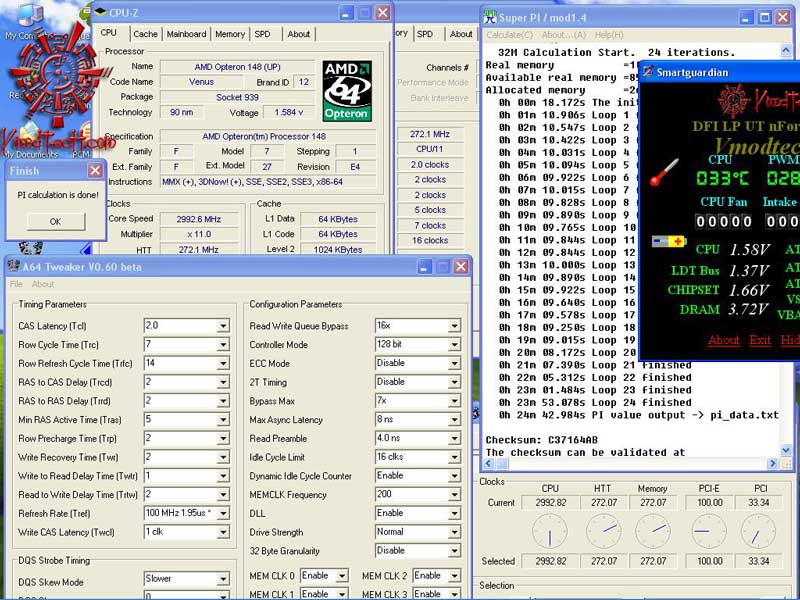Screen dimensions: 800x600
Task: Expand Read Write Queue Bypass dropdown
Action: coord(454,326)
